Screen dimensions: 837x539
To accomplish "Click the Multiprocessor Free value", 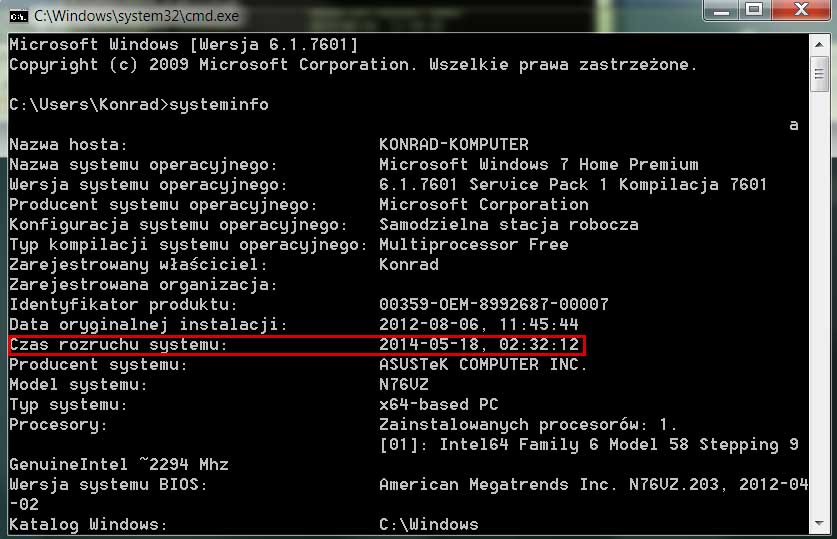I will pyautogui.click(x=473, y=244).
